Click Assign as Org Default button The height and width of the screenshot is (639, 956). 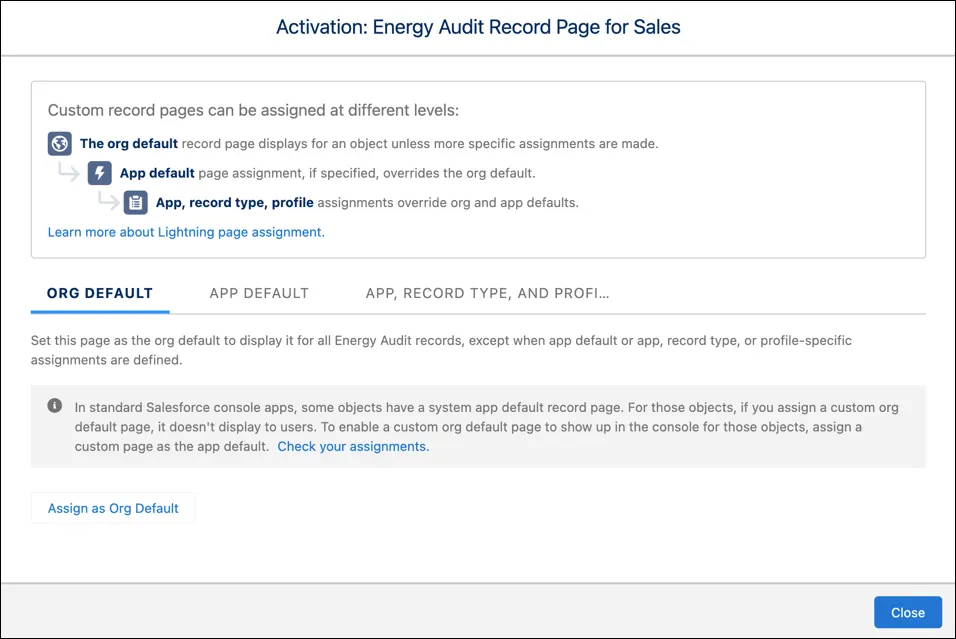pos(113,509)
